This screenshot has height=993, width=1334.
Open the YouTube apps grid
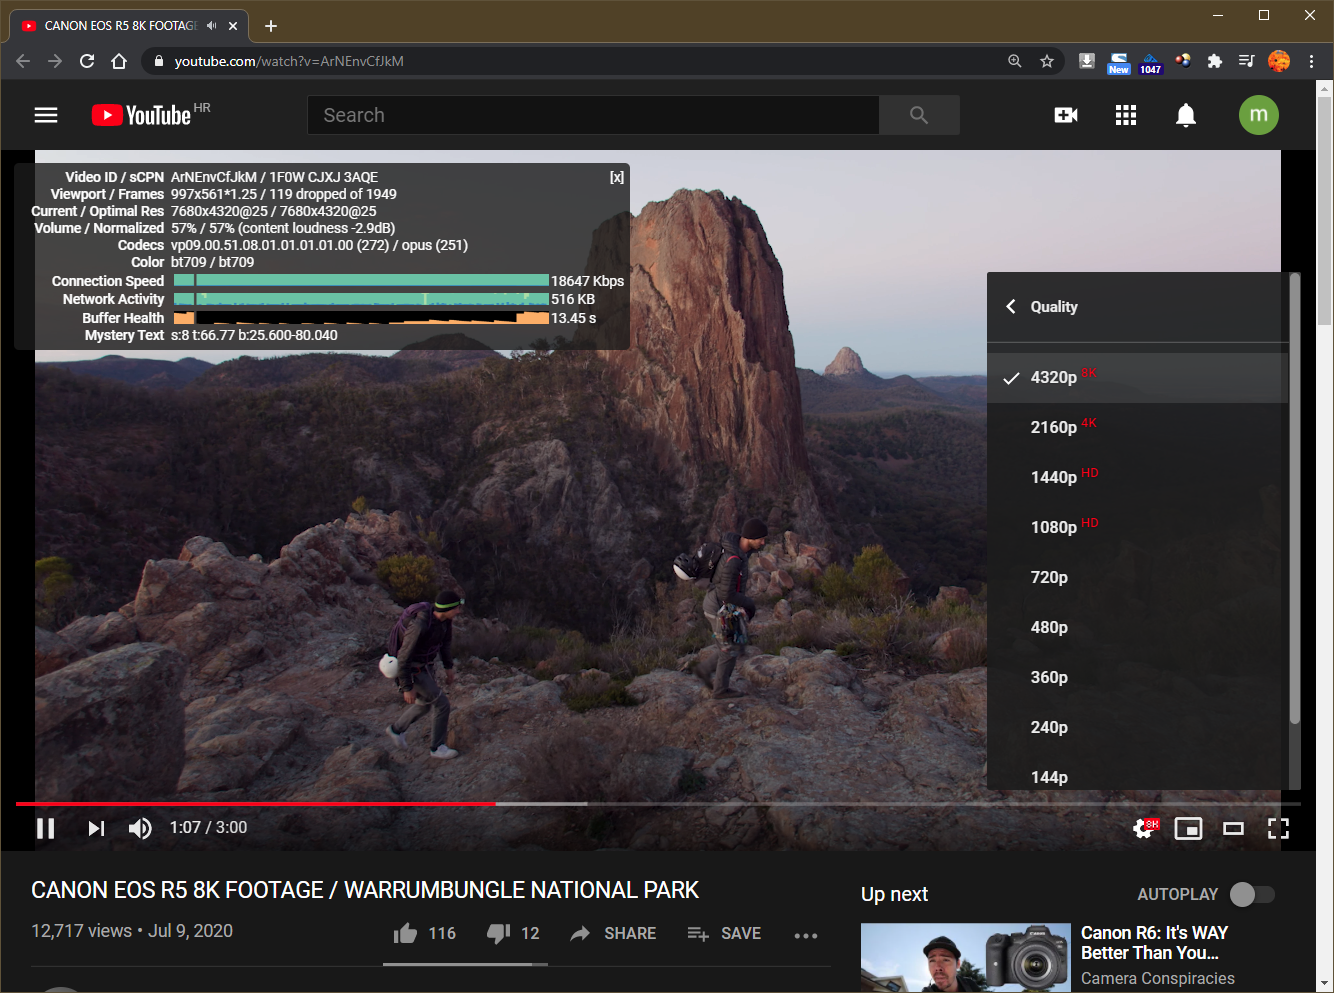(1126, 115)
